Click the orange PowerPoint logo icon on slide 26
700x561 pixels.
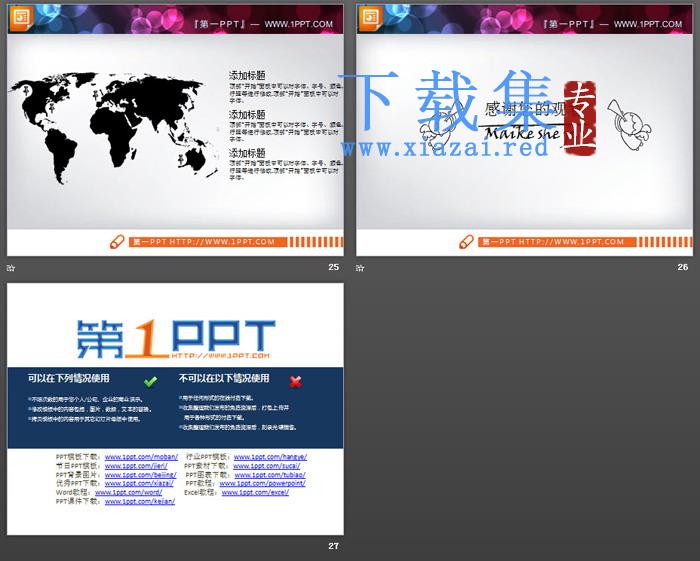point(371,18)
